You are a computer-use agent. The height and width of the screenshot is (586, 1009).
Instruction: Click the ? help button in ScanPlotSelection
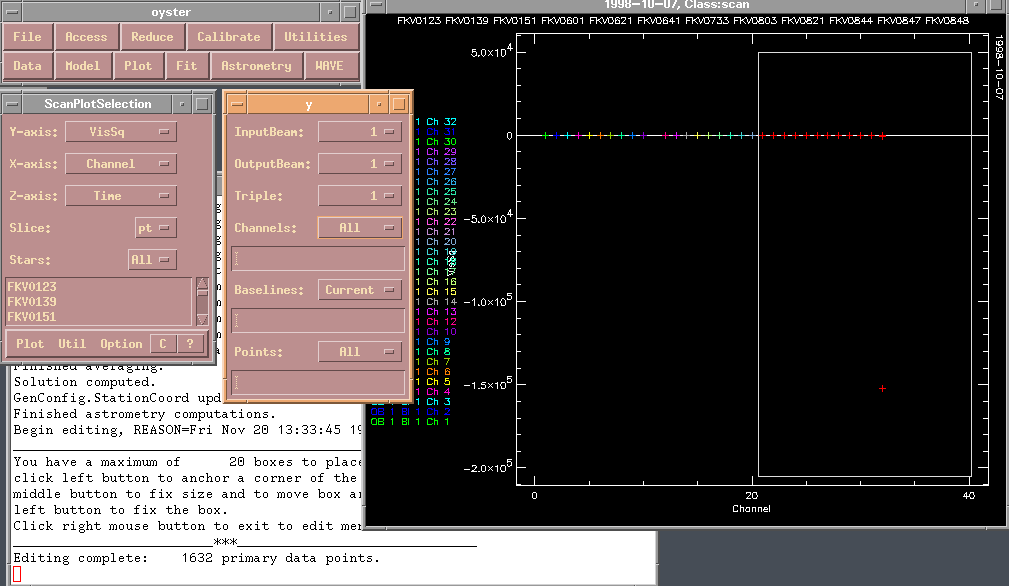(x=190, y=344)
